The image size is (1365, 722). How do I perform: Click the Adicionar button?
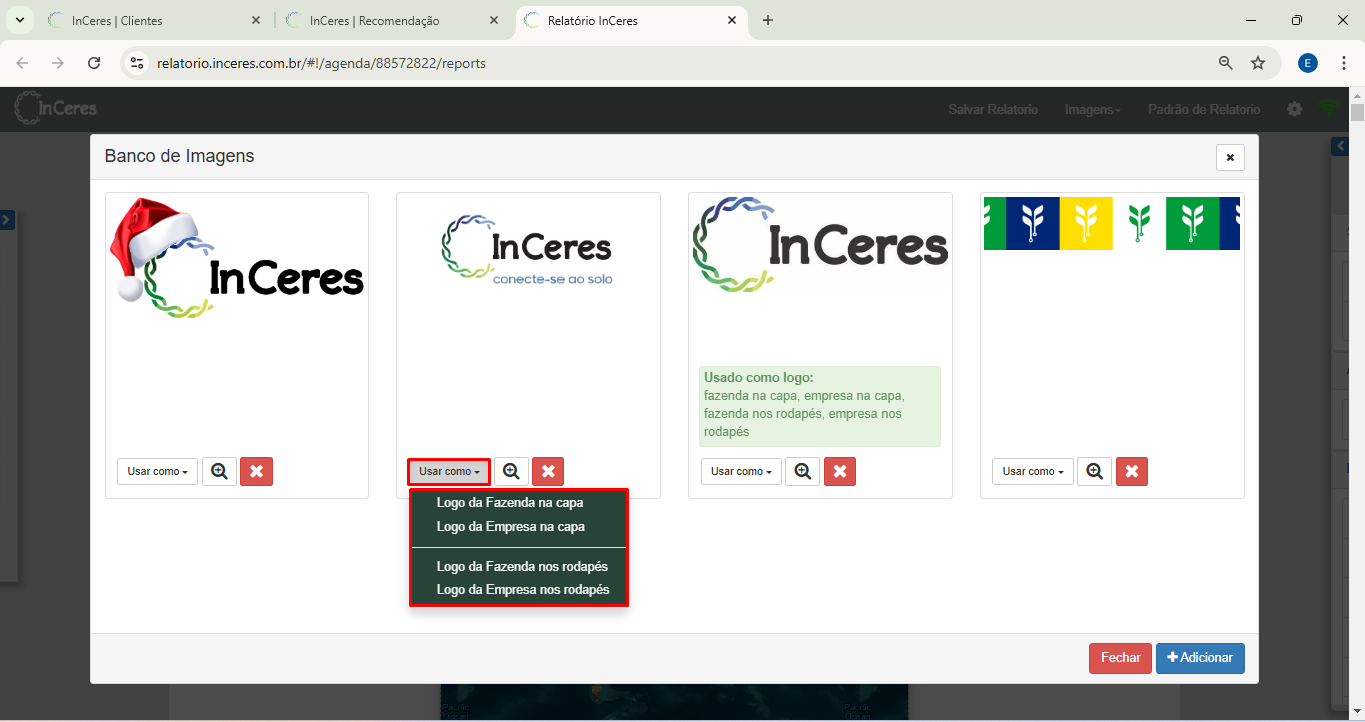pyautogui.click(x=1200, y=658)
